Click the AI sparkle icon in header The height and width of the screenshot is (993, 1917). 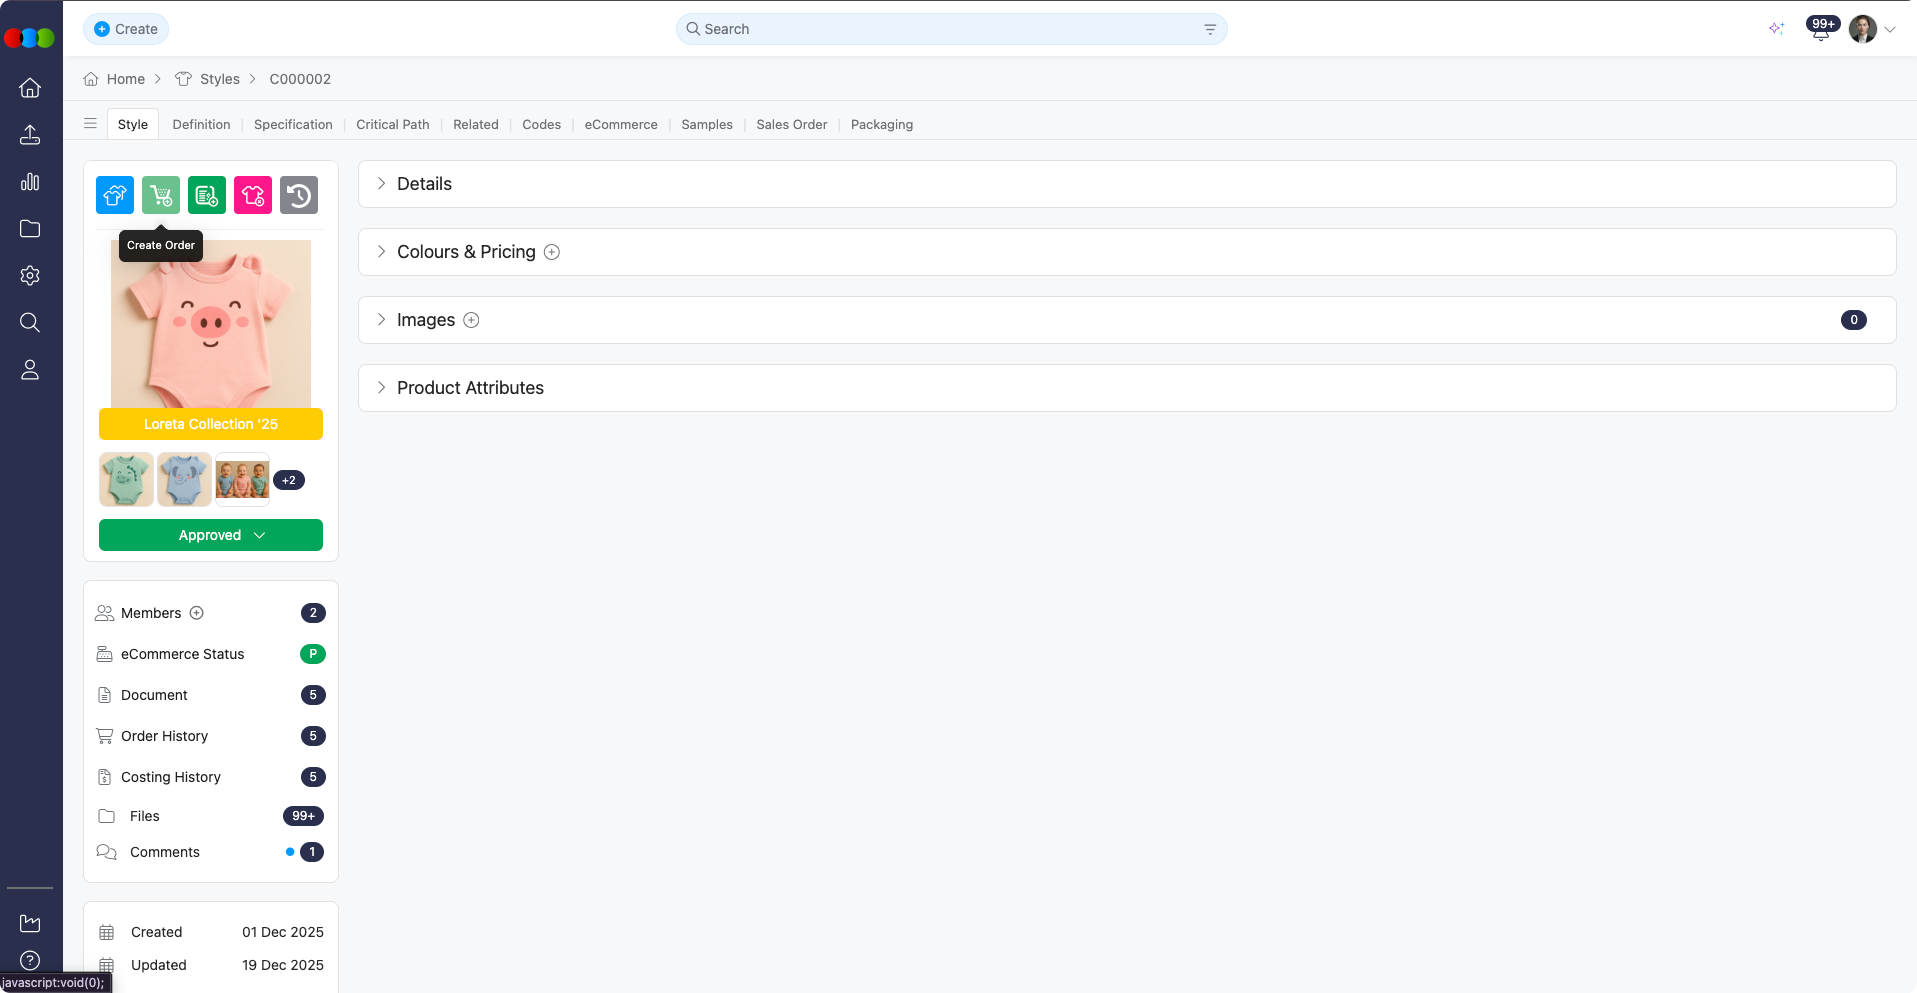coord(1776,29)
